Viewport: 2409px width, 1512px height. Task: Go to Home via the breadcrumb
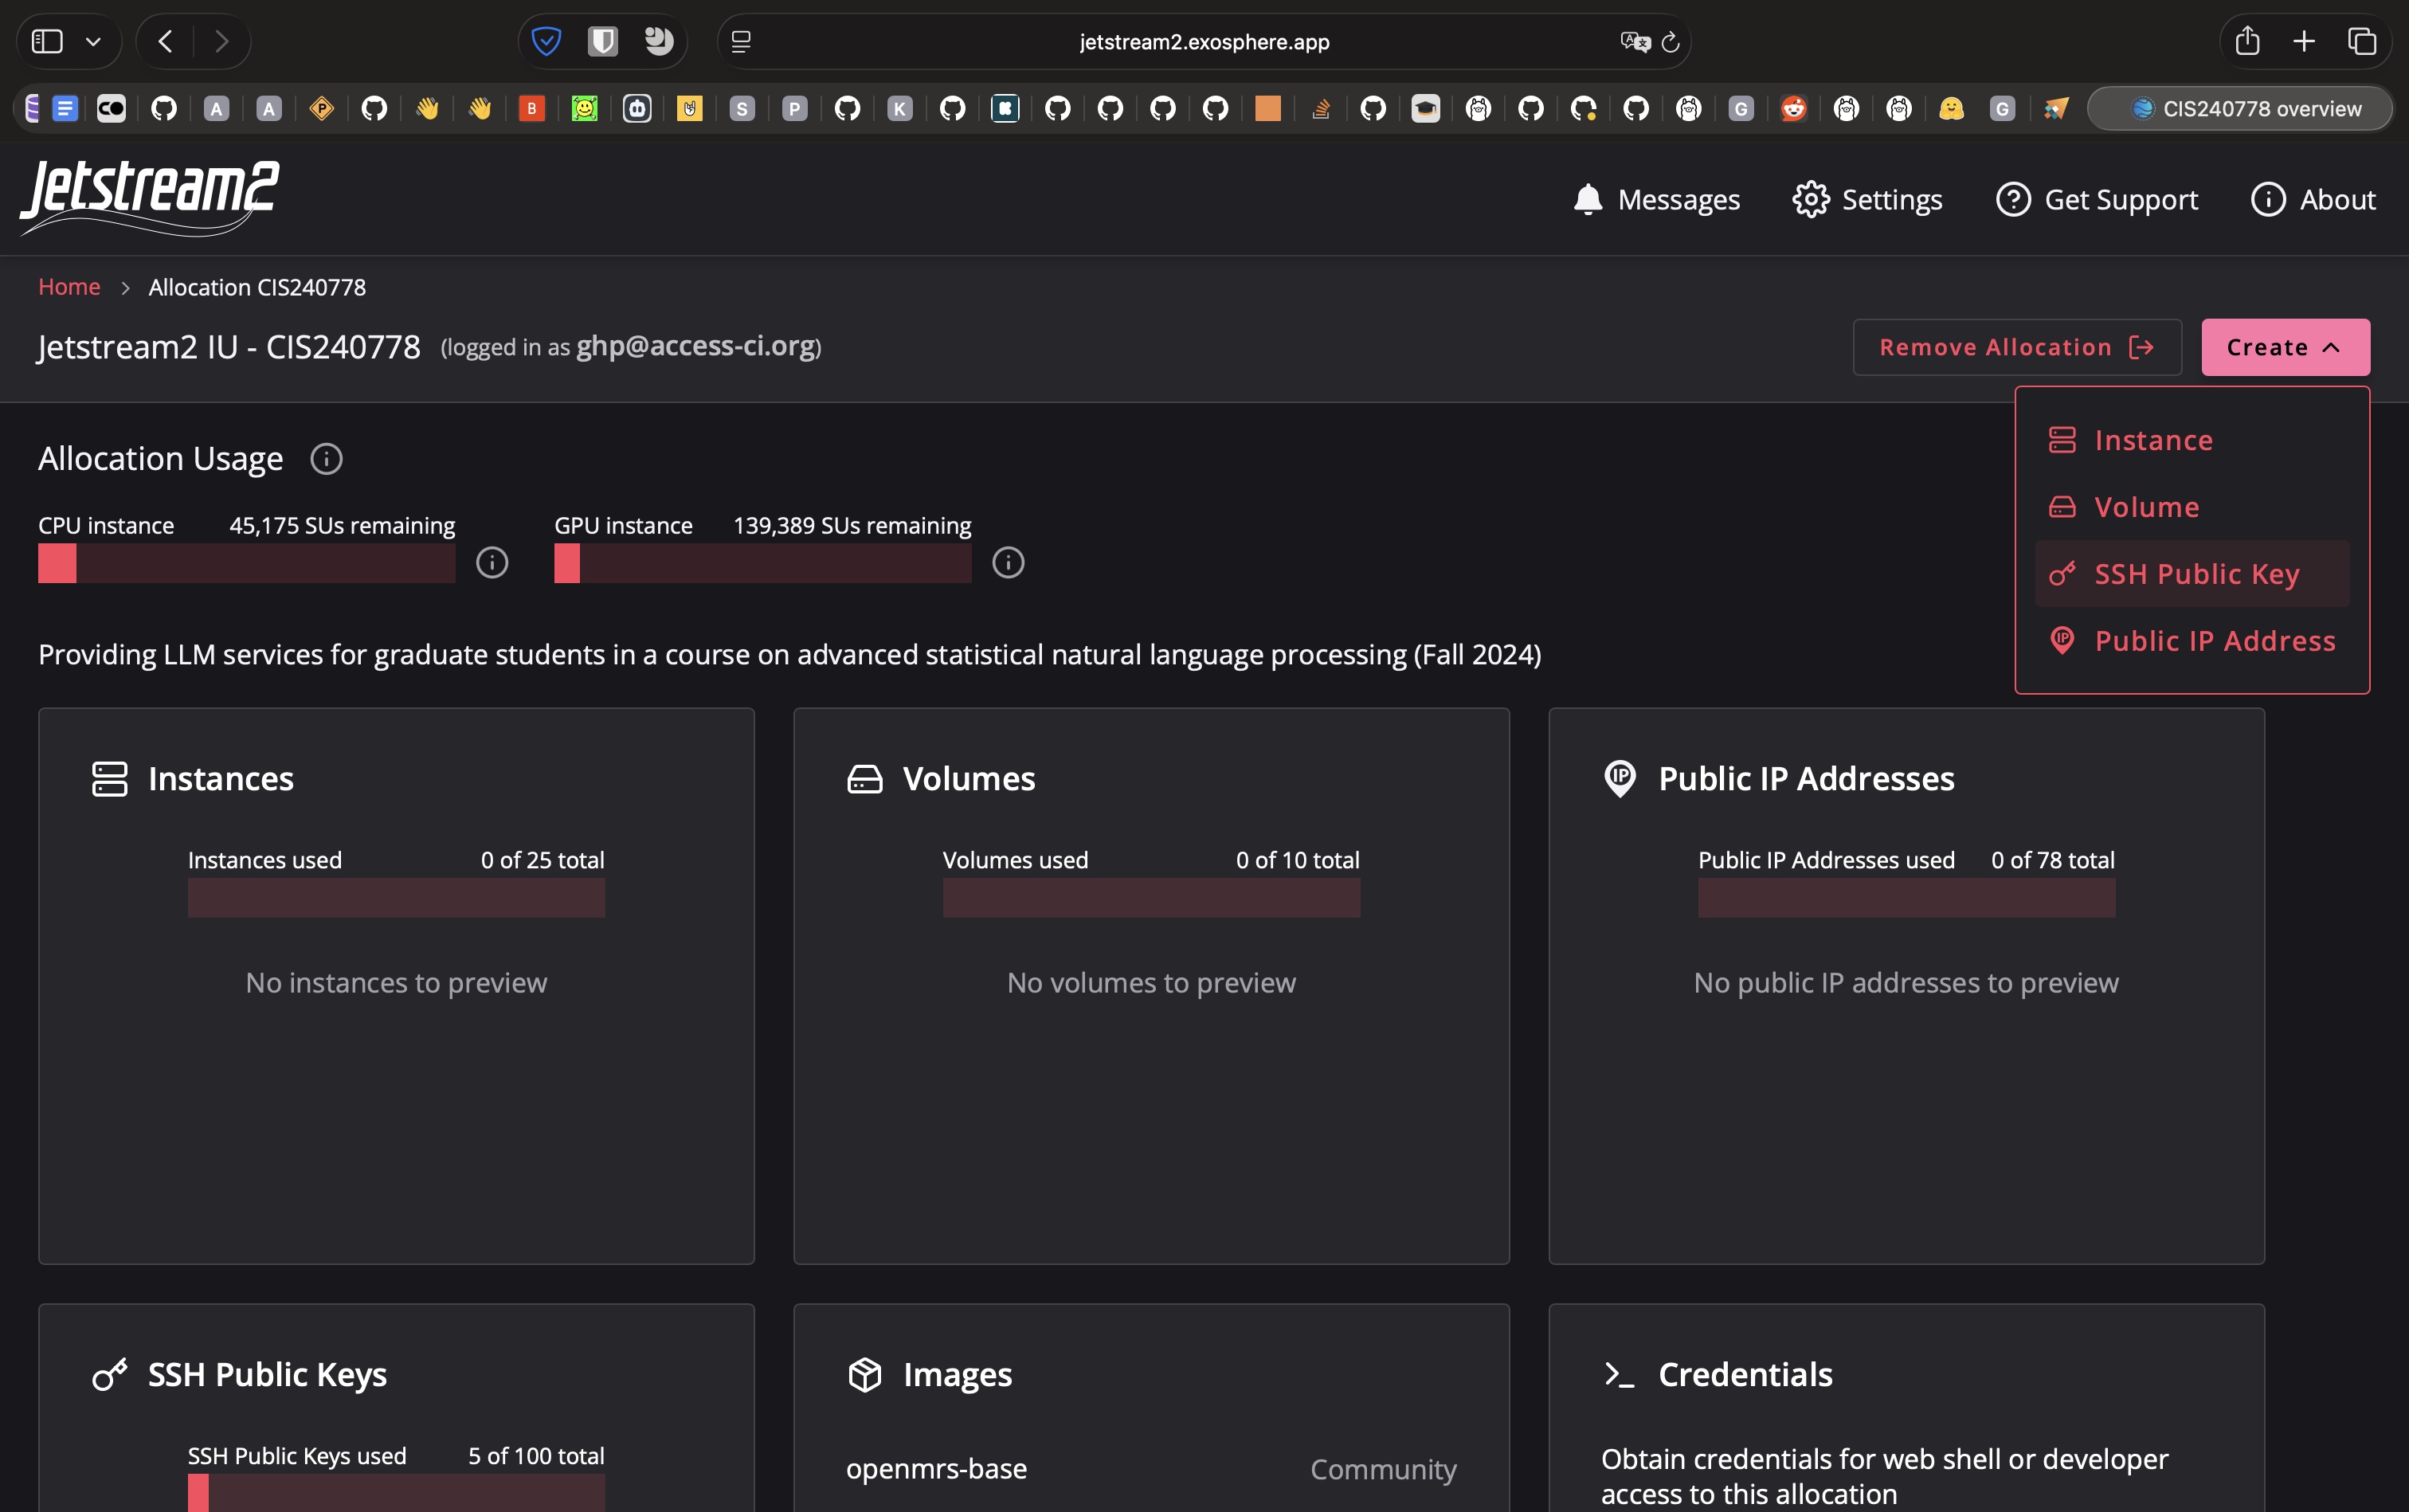coord(69,287)
